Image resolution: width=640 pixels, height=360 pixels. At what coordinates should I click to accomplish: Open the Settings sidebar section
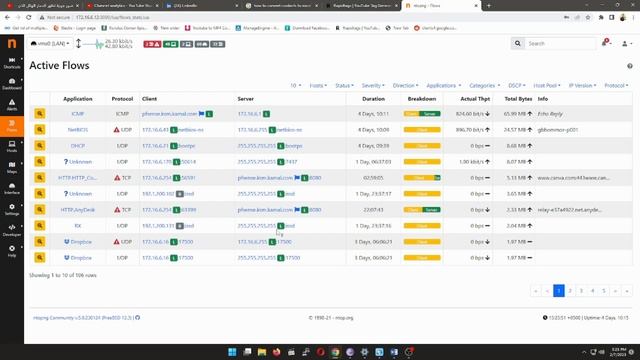tap(12, 209)
